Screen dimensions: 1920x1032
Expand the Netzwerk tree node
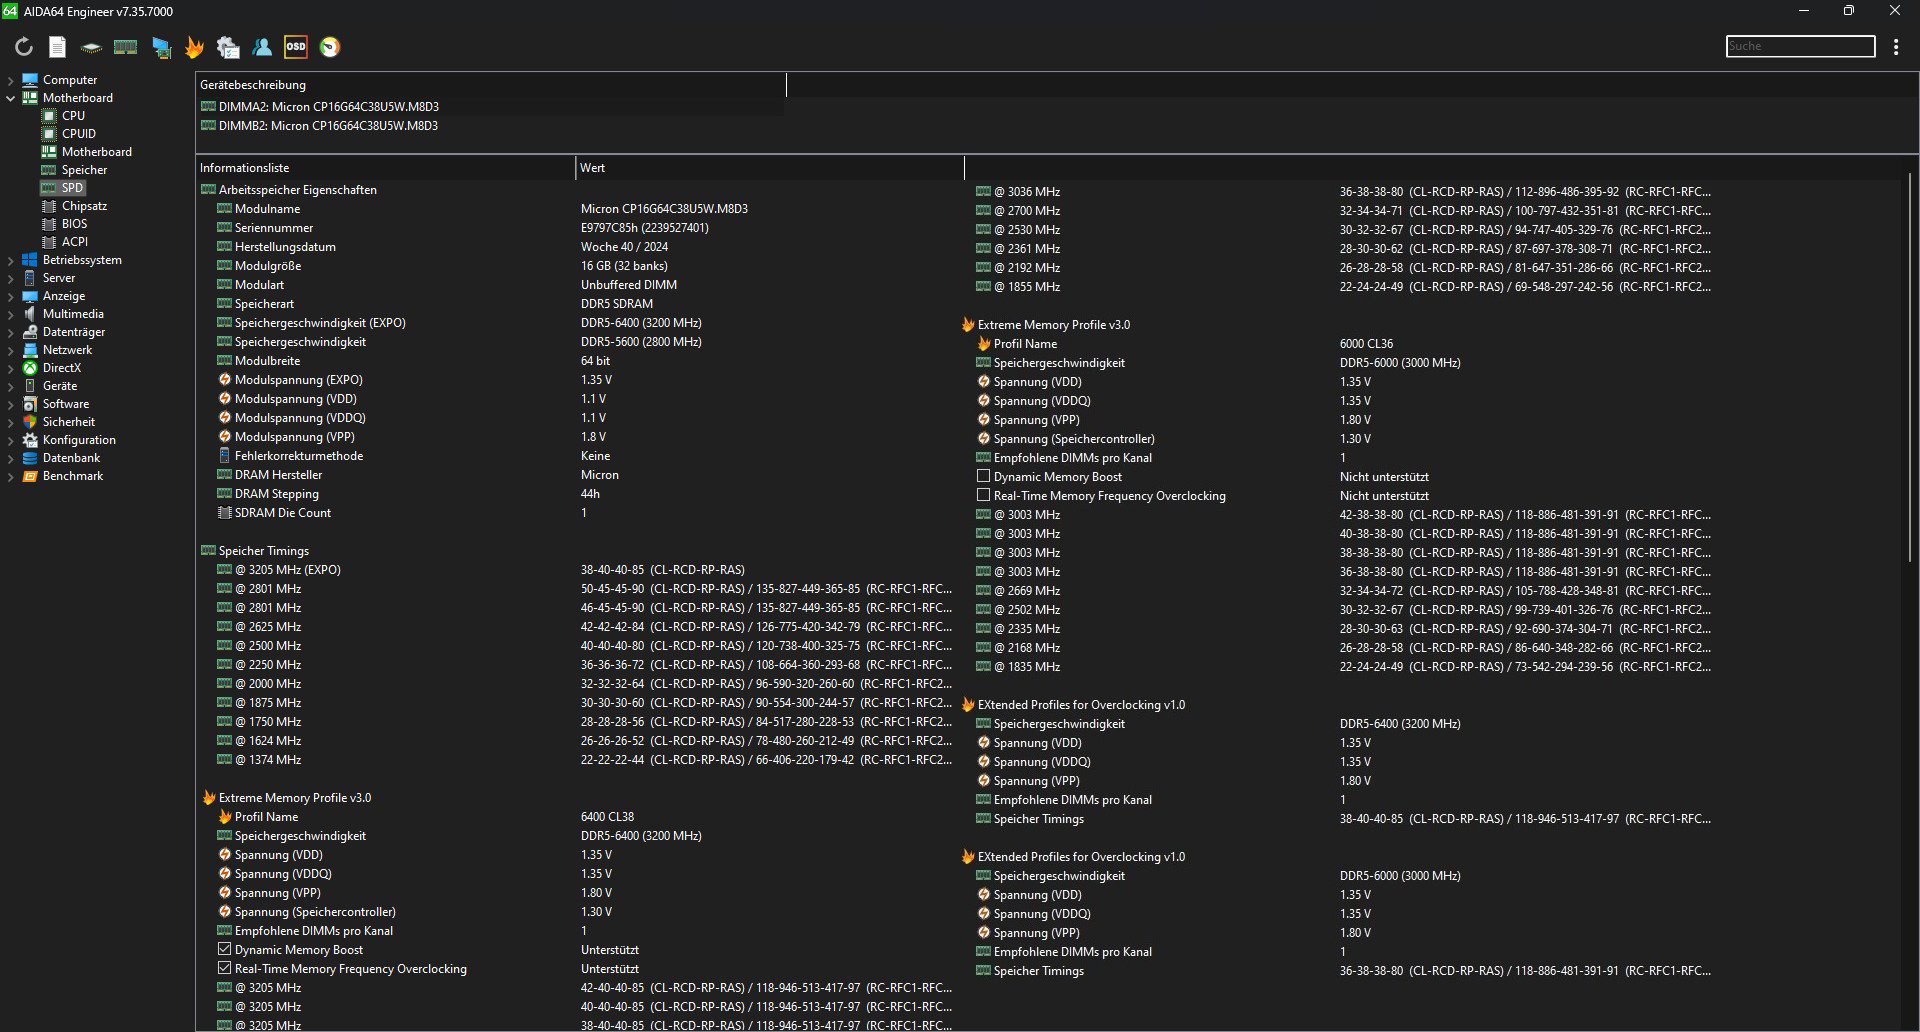[x=11, y=350]
